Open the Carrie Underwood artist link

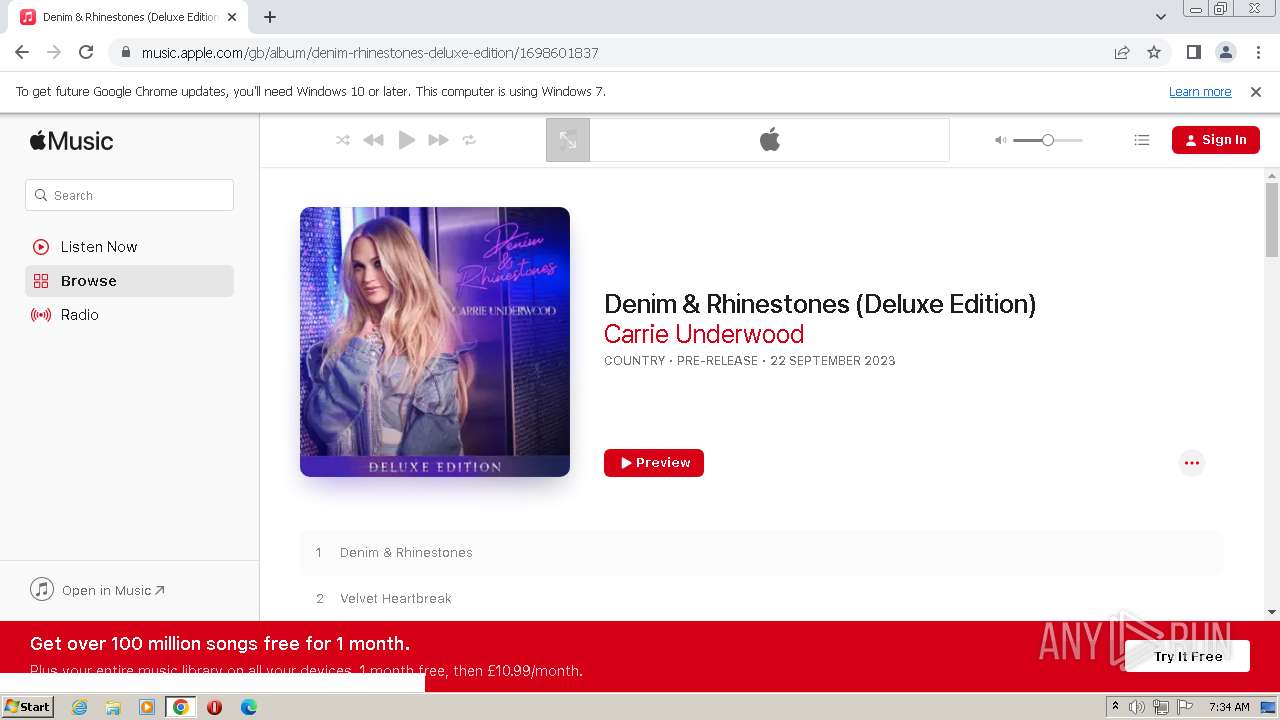click(704, 334)
